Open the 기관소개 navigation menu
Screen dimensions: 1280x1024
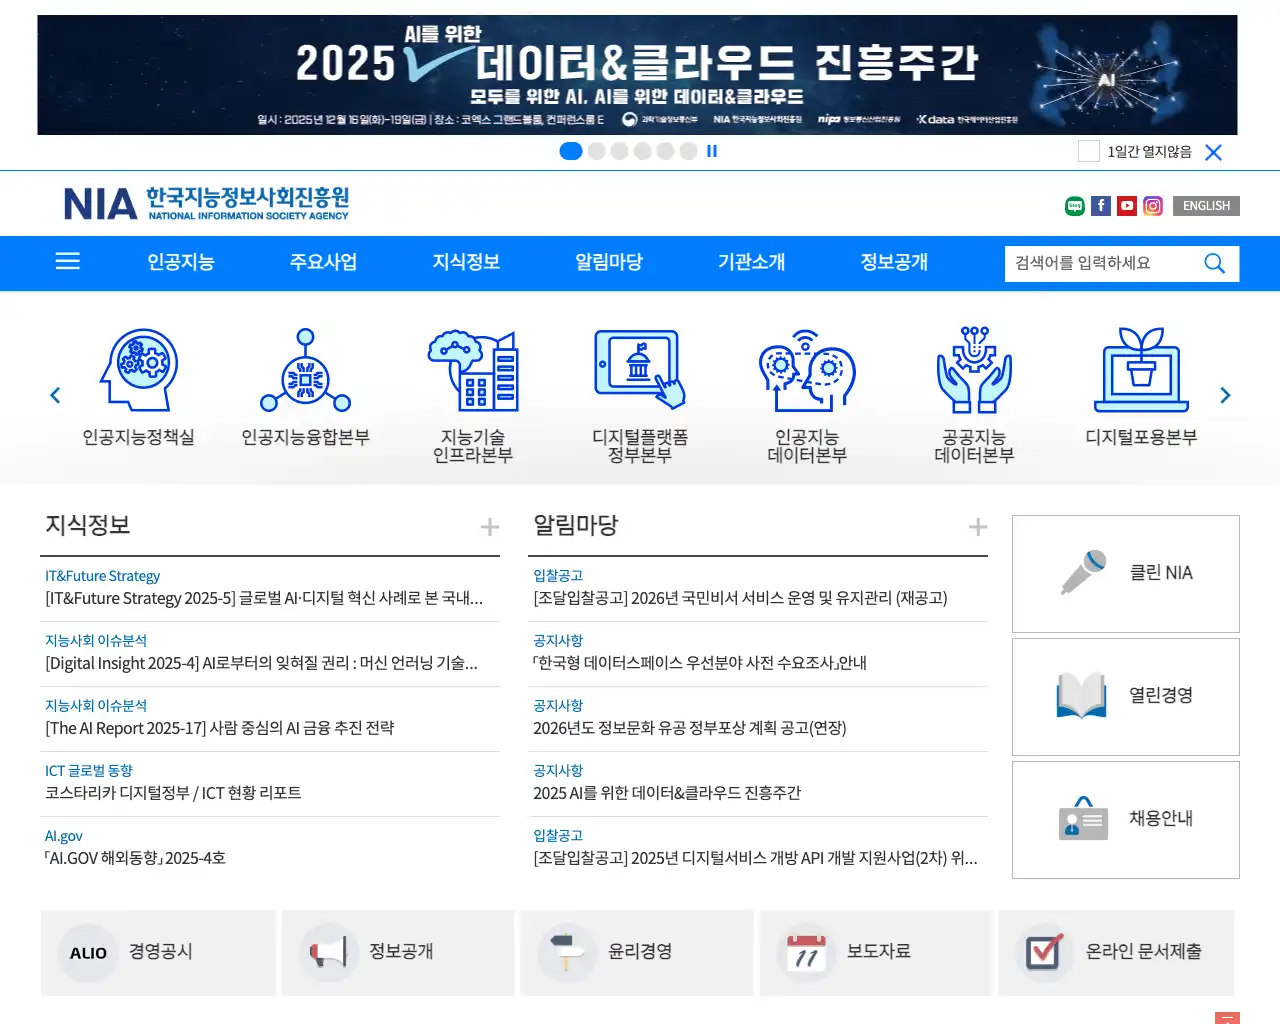[751, 263]
